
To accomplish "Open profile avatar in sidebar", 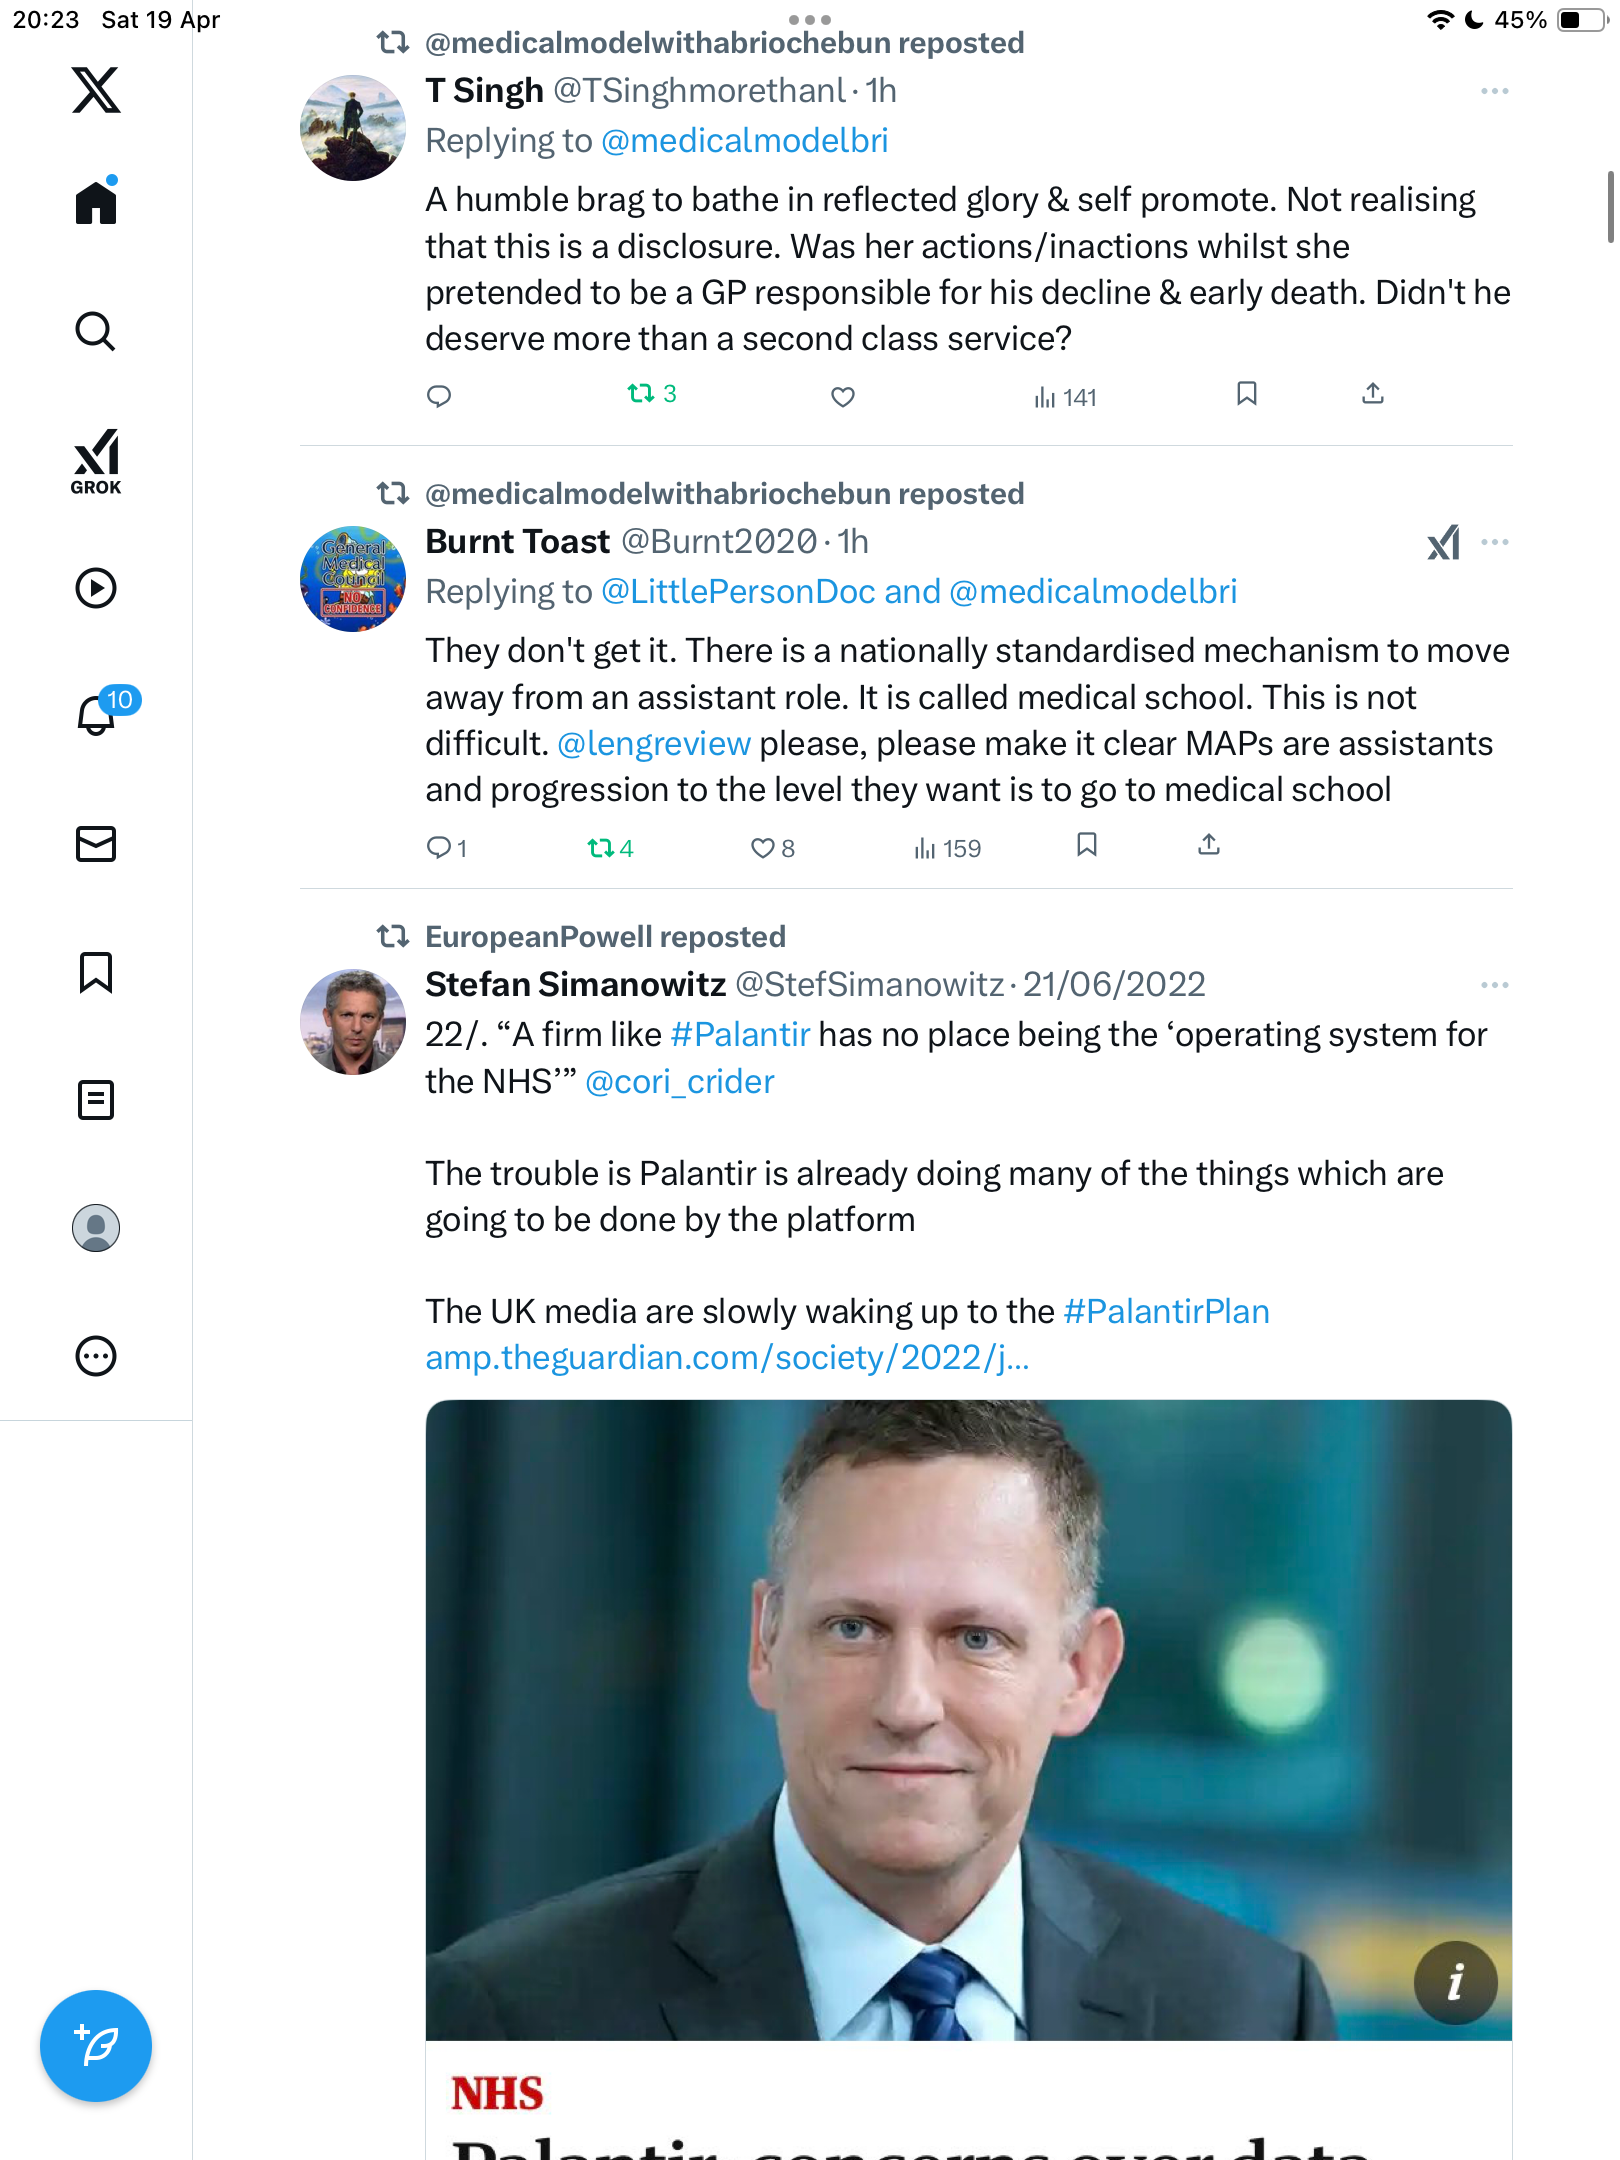I will point(96,1228).
